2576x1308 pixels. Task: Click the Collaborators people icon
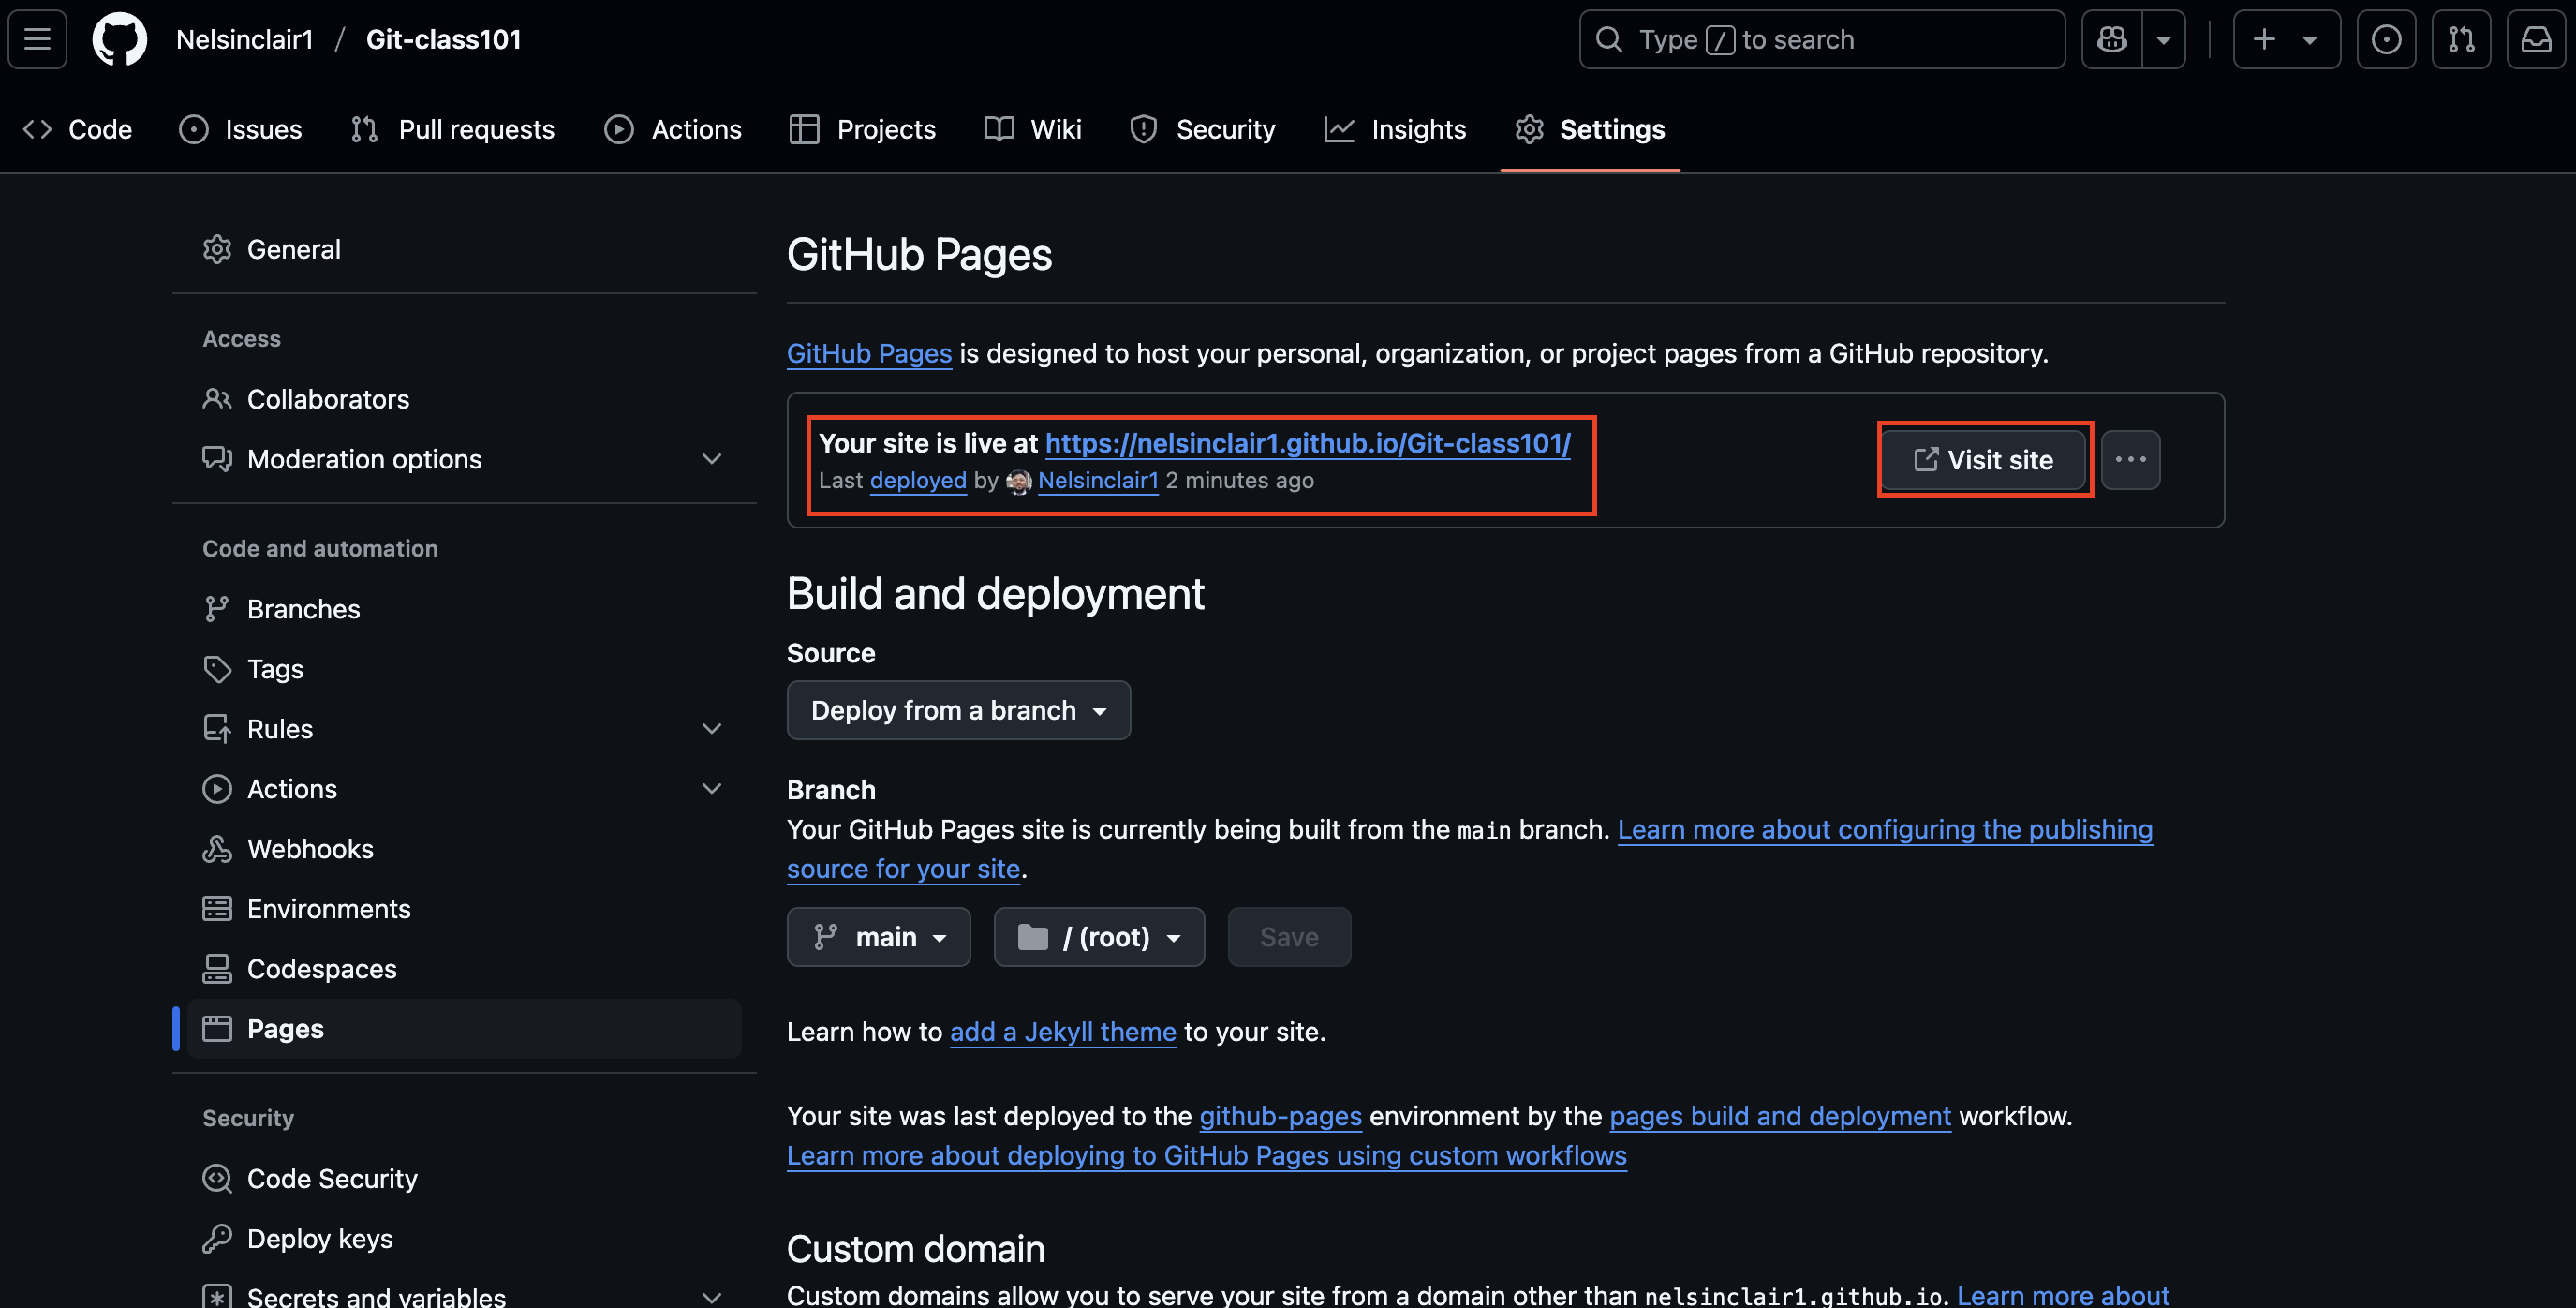click(217, 399)
